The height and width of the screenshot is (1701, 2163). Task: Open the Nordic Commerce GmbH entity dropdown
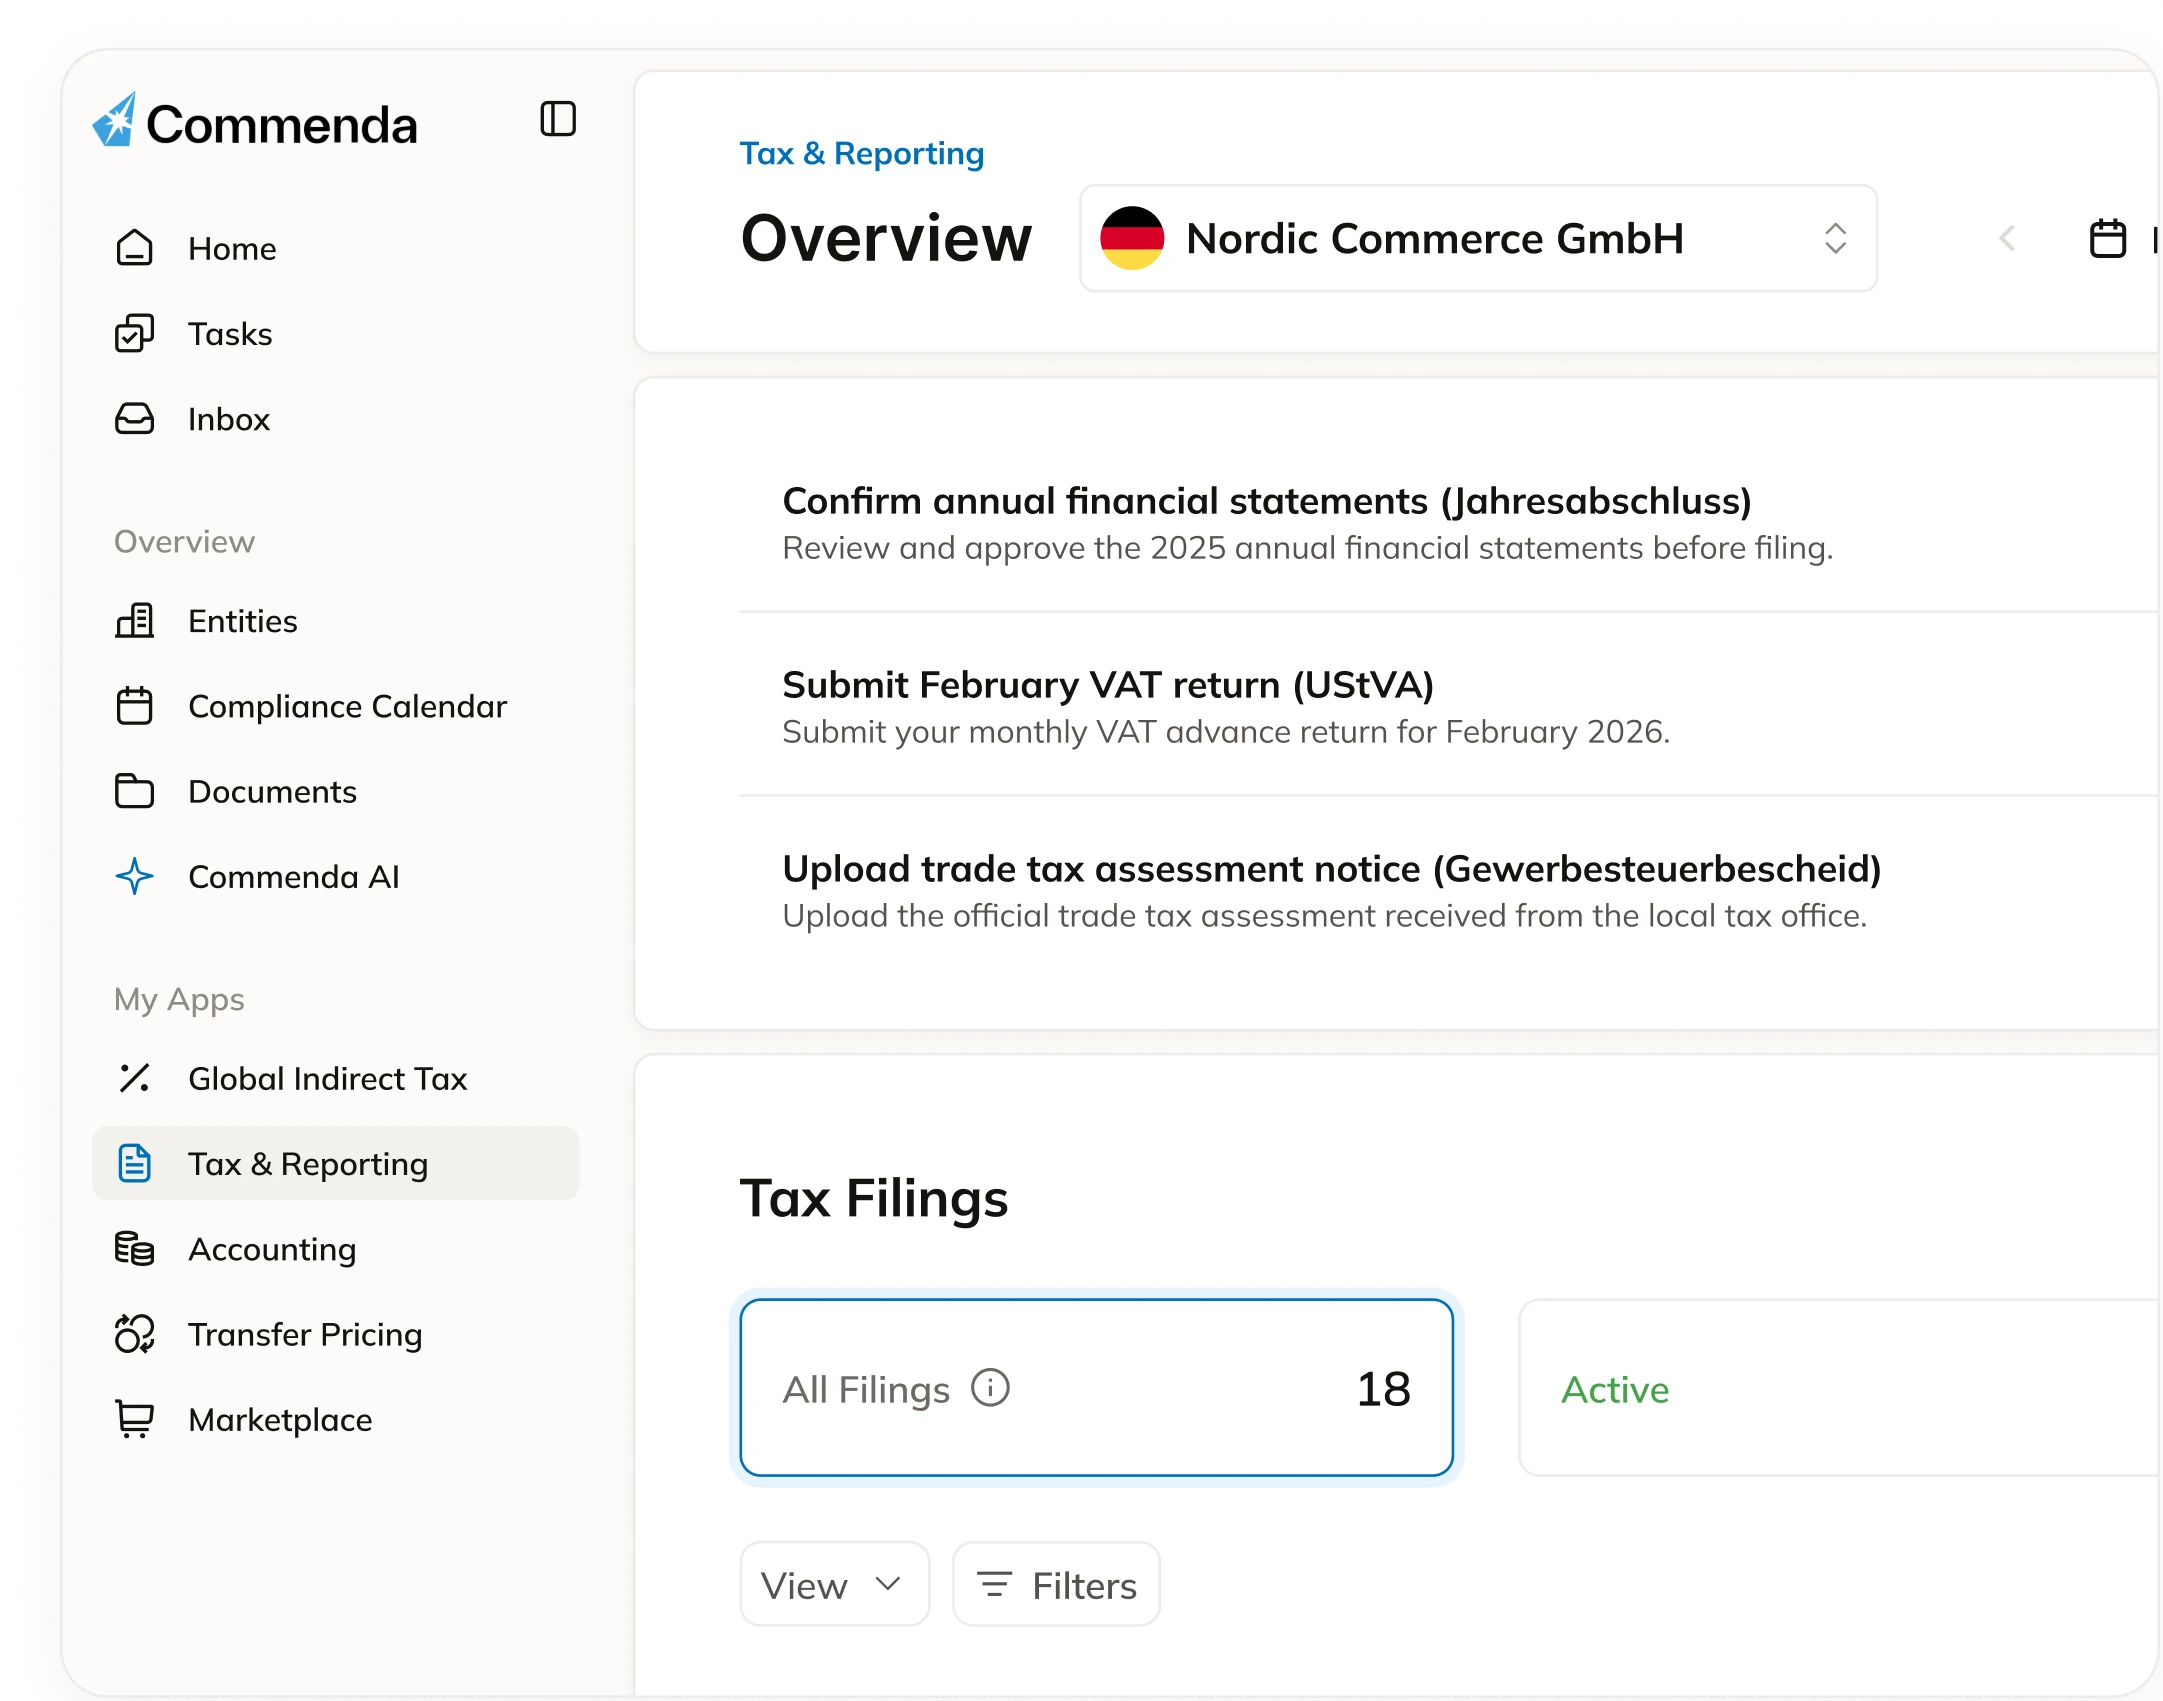1478,238
